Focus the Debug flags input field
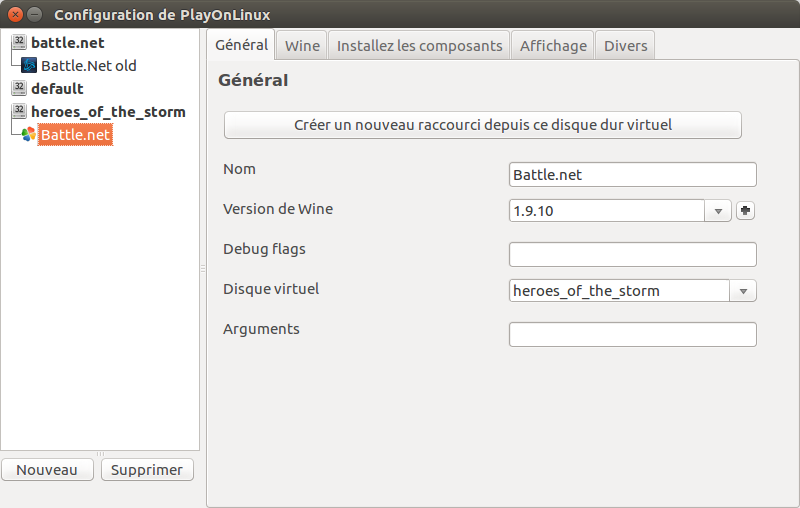Image resolution: width=800 pixels, height=508 pixels. click(633, 255)
